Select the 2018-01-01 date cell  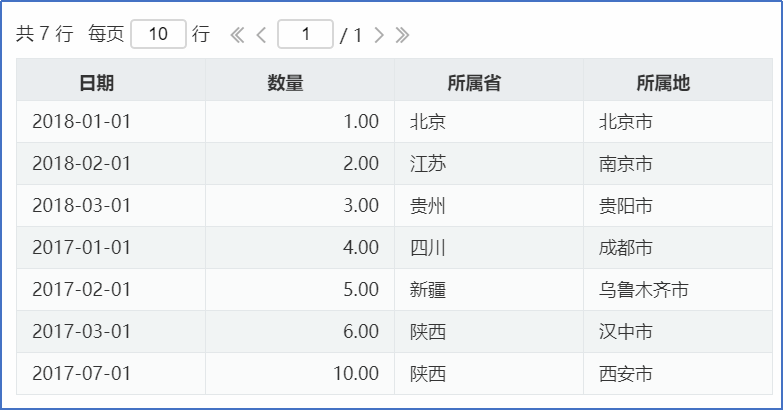pos(111,122)
